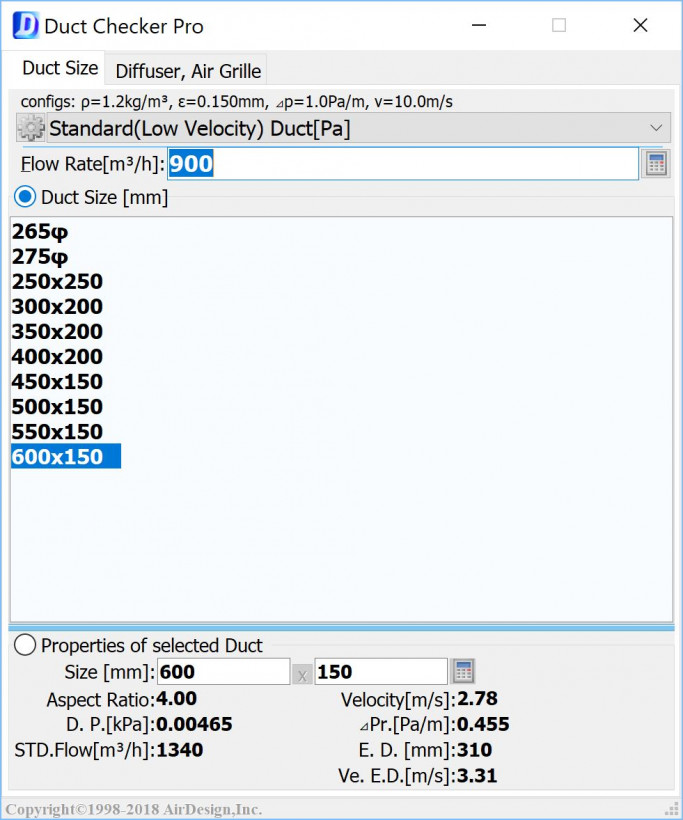The image size is (683, 820).
Task: Expand the Standard(Low Velocity) Duct dropdown
Action: [656, 128]
